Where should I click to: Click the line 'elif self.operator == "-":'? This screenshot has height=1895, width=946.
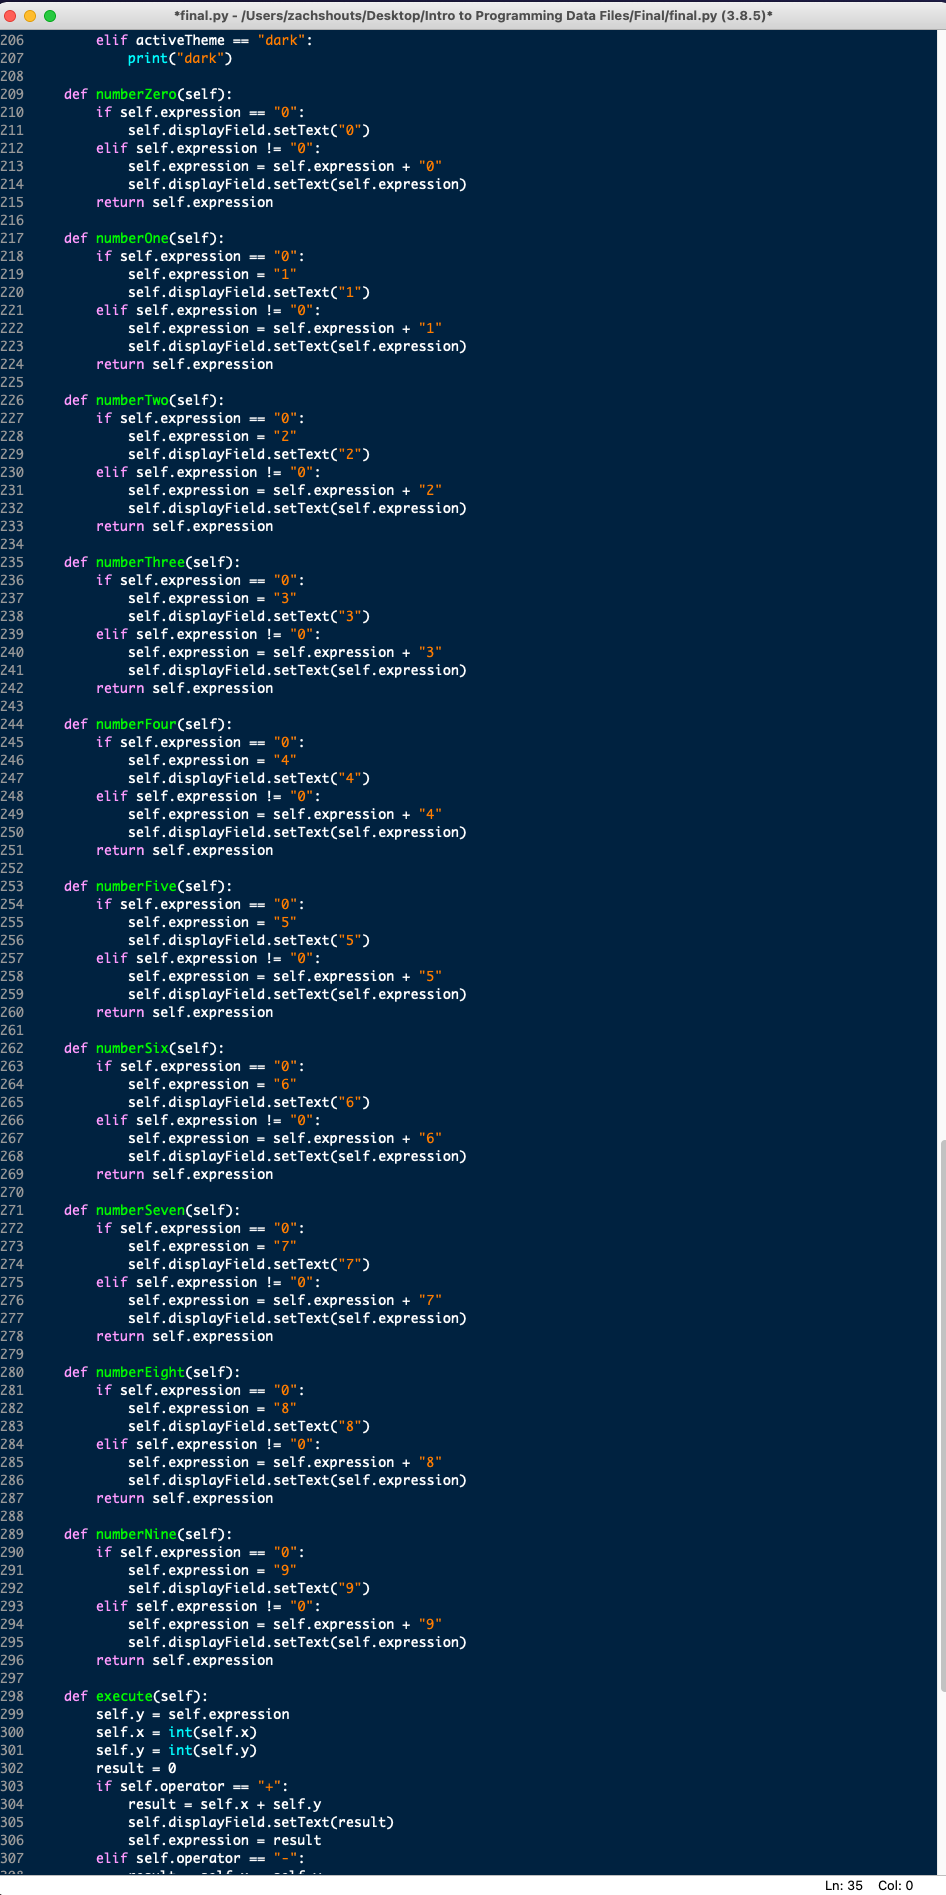click(x=200, y=1858)
